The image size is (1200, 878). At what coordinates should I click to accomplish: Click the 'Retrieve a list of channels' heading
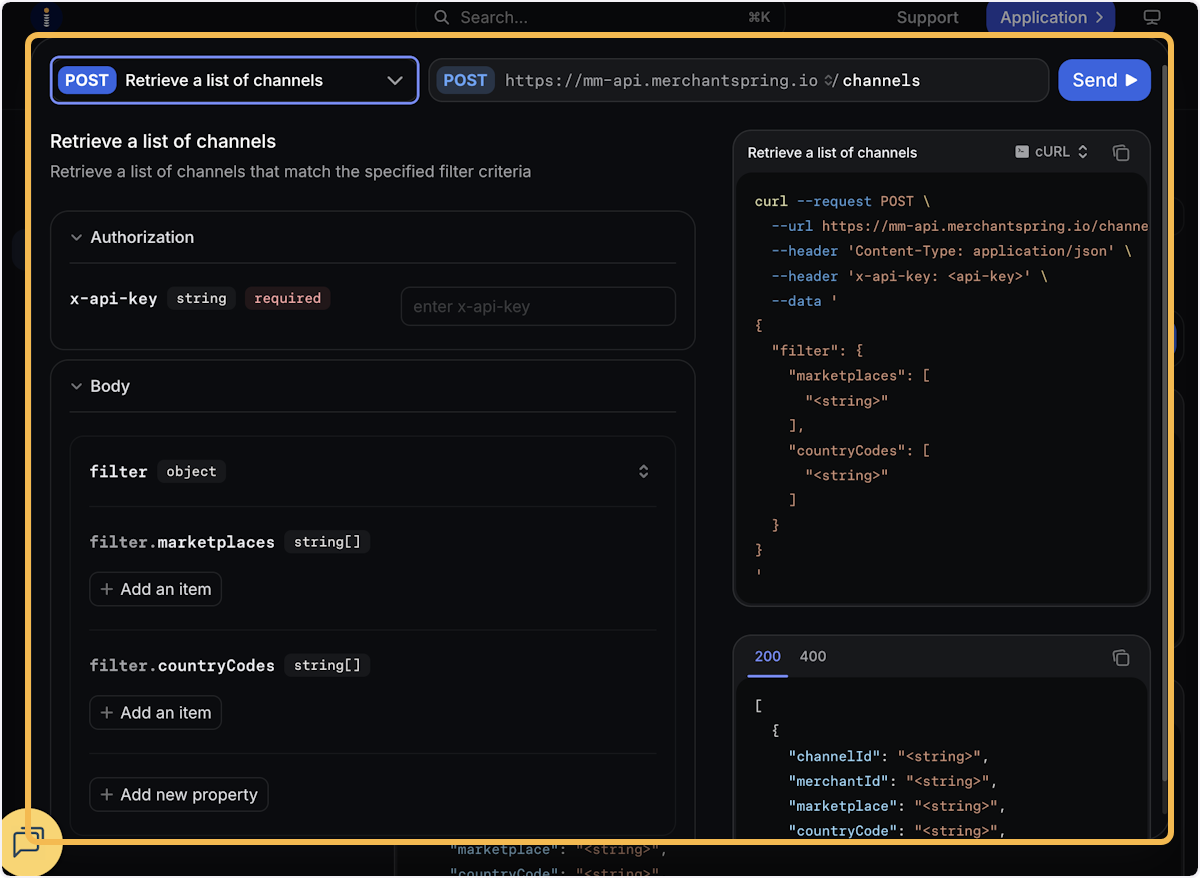163,141
